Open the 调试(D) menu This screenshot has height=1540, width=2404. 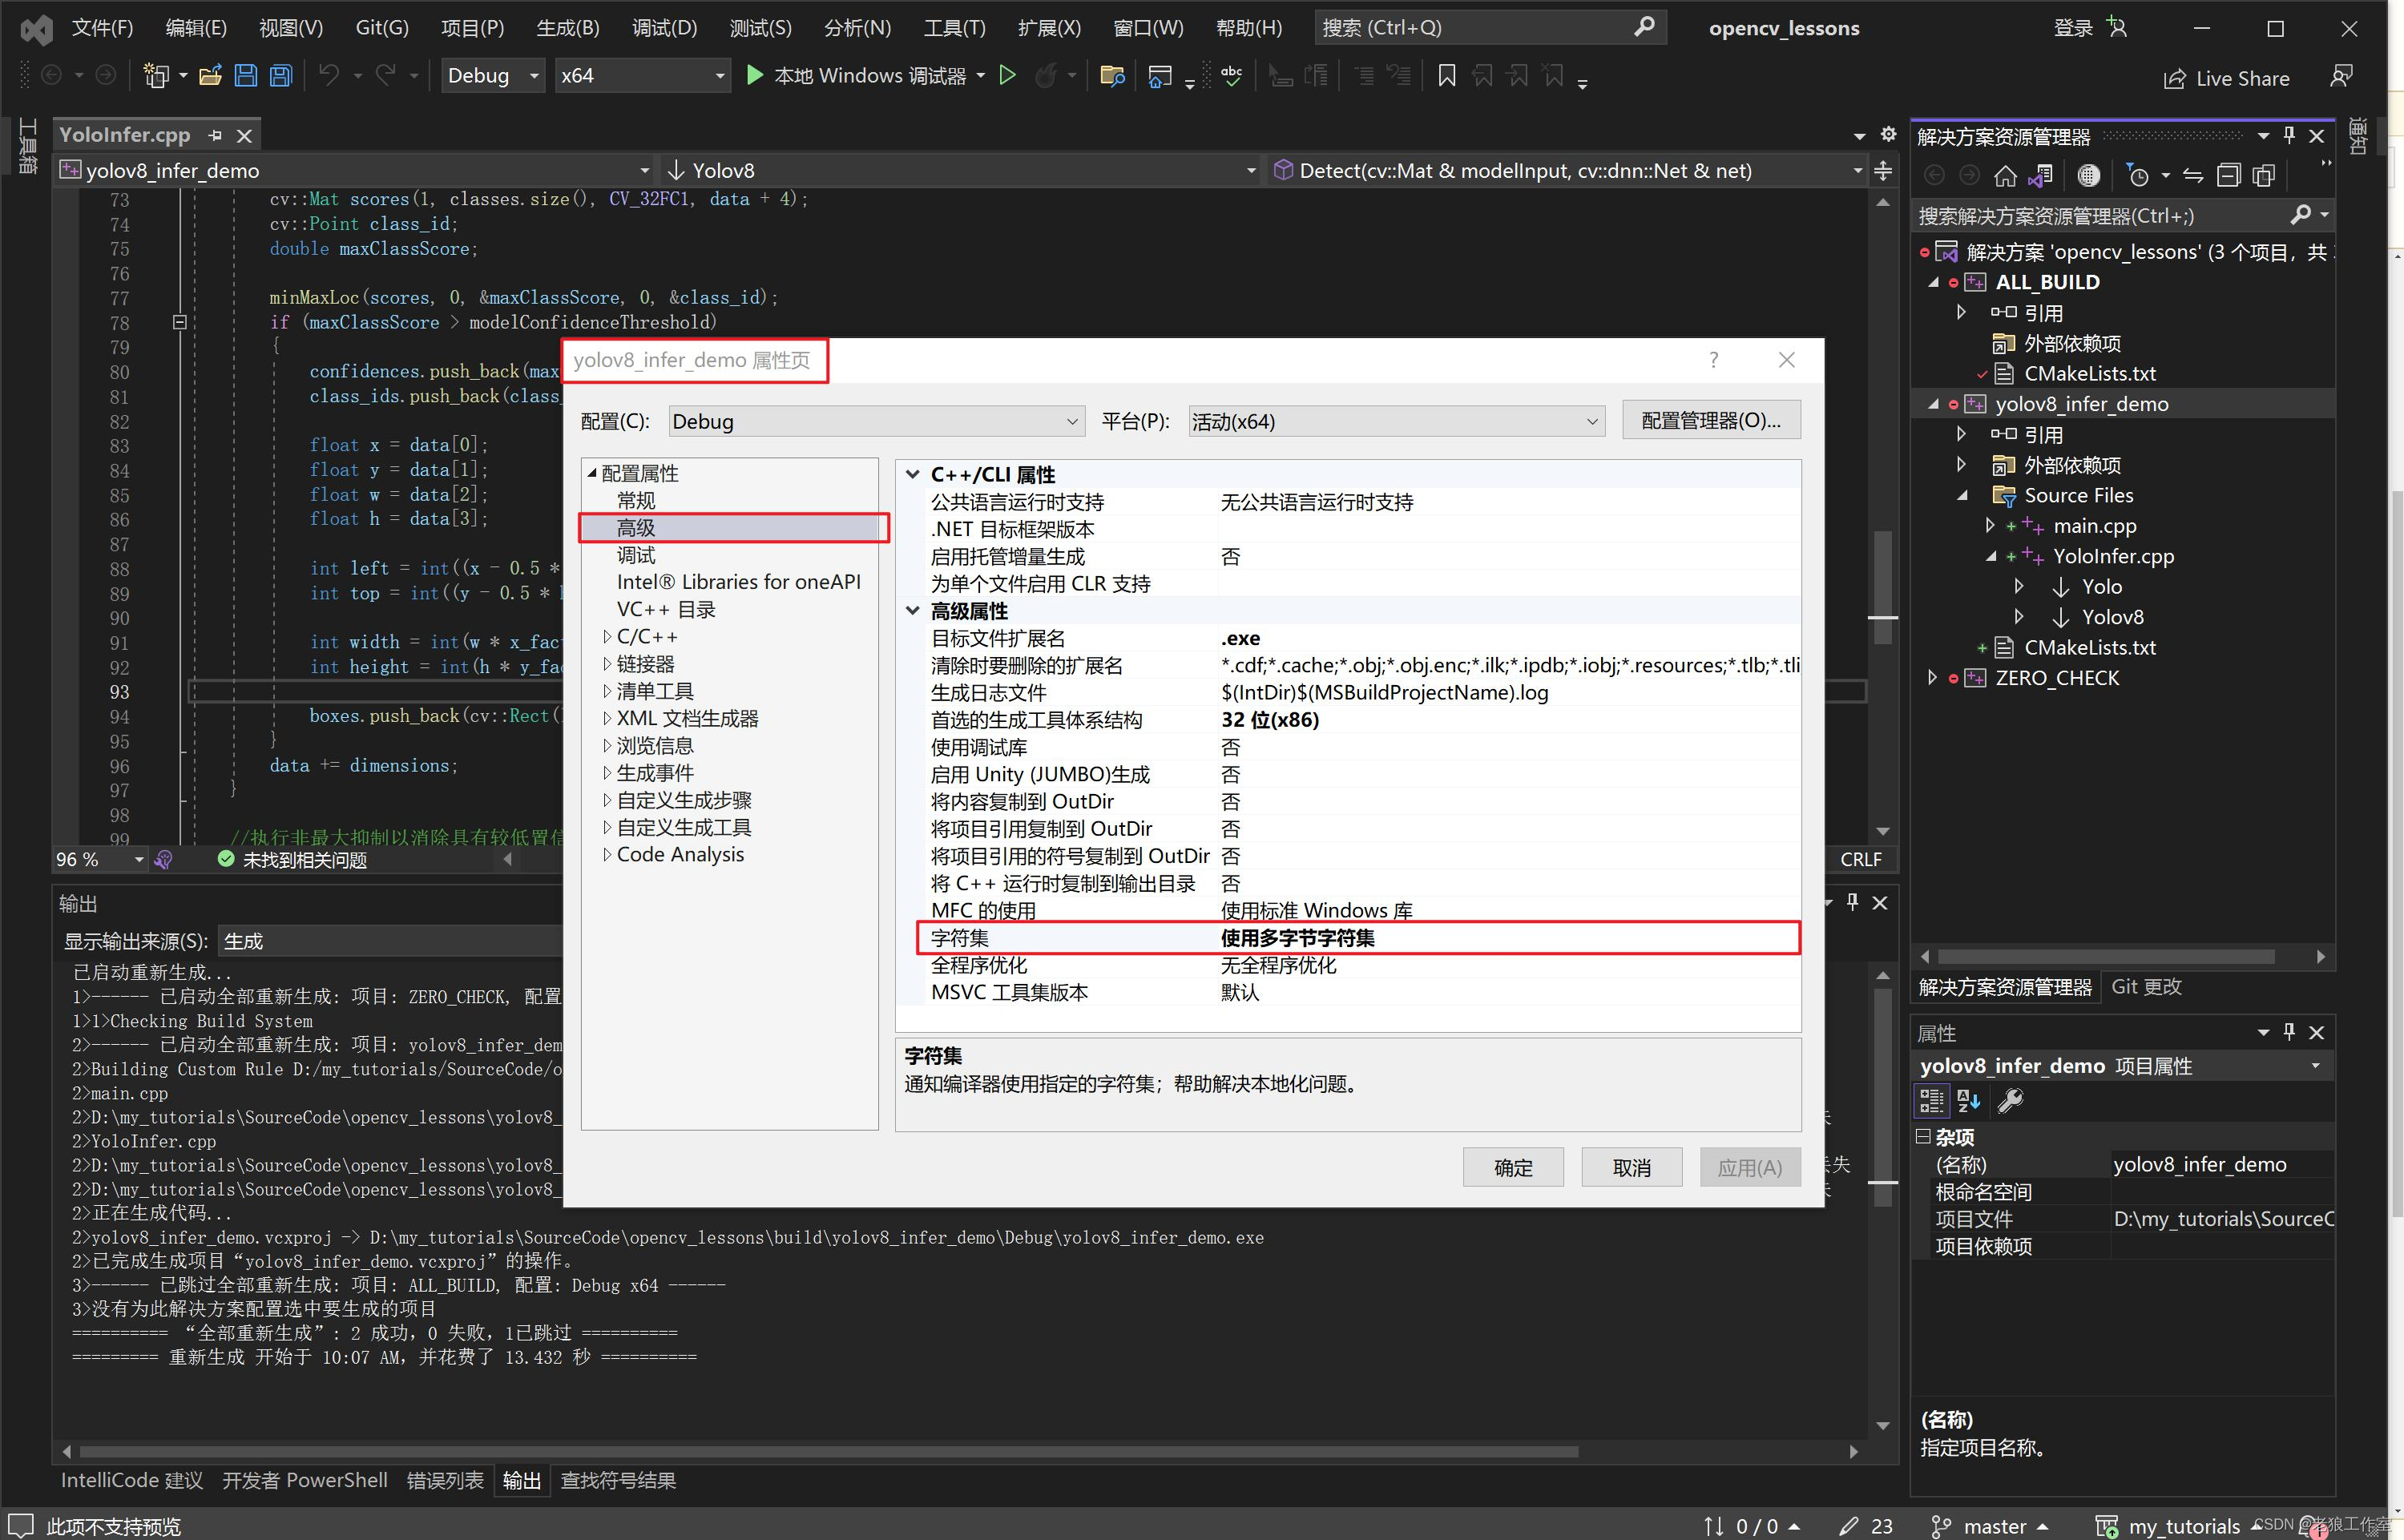[664, 28]
